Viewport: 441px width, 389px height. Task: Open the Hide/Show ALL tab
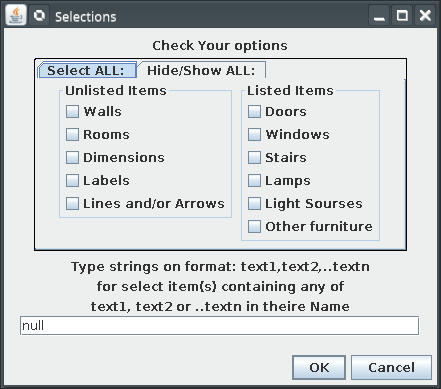[x=201, y=70]
